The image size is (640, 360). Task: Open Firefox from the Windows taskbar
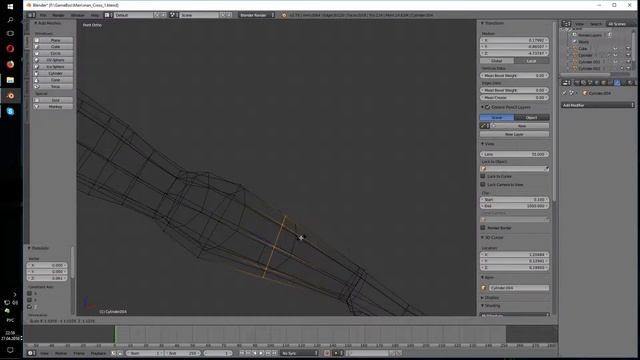click(10, 64)
